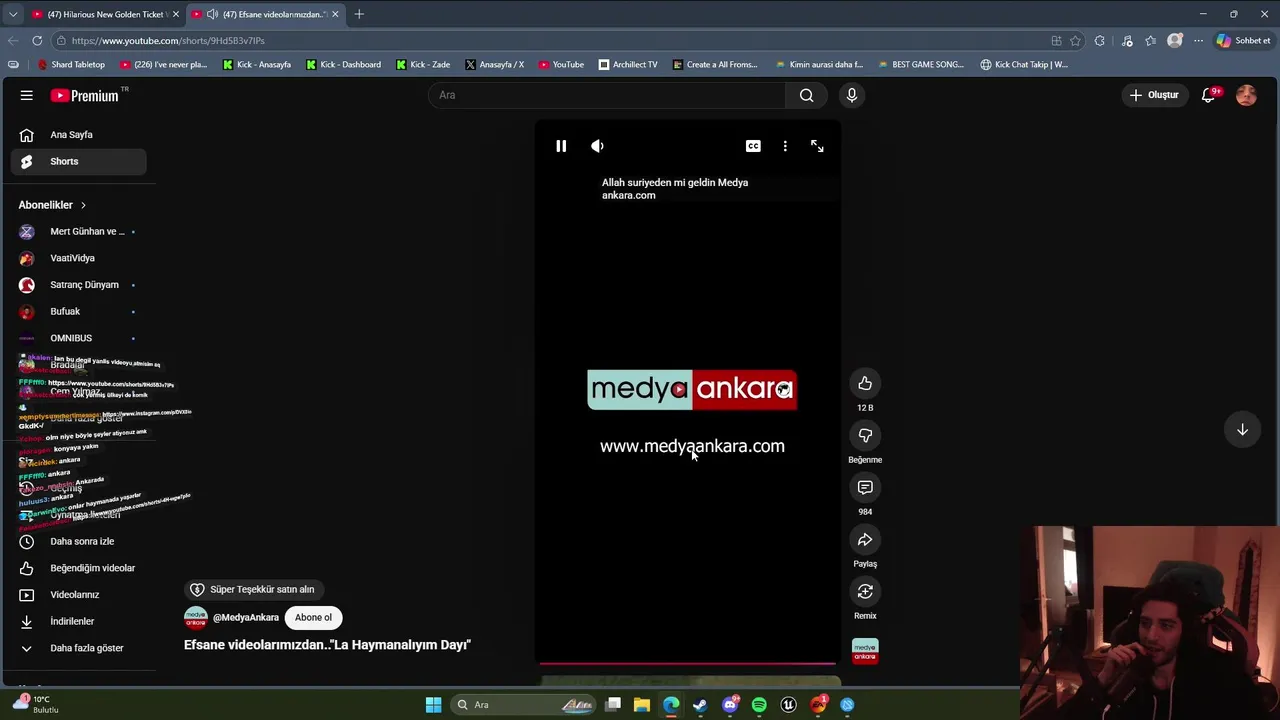Open the notifications bell
1280x720 pixels.
coord(1208,95)
